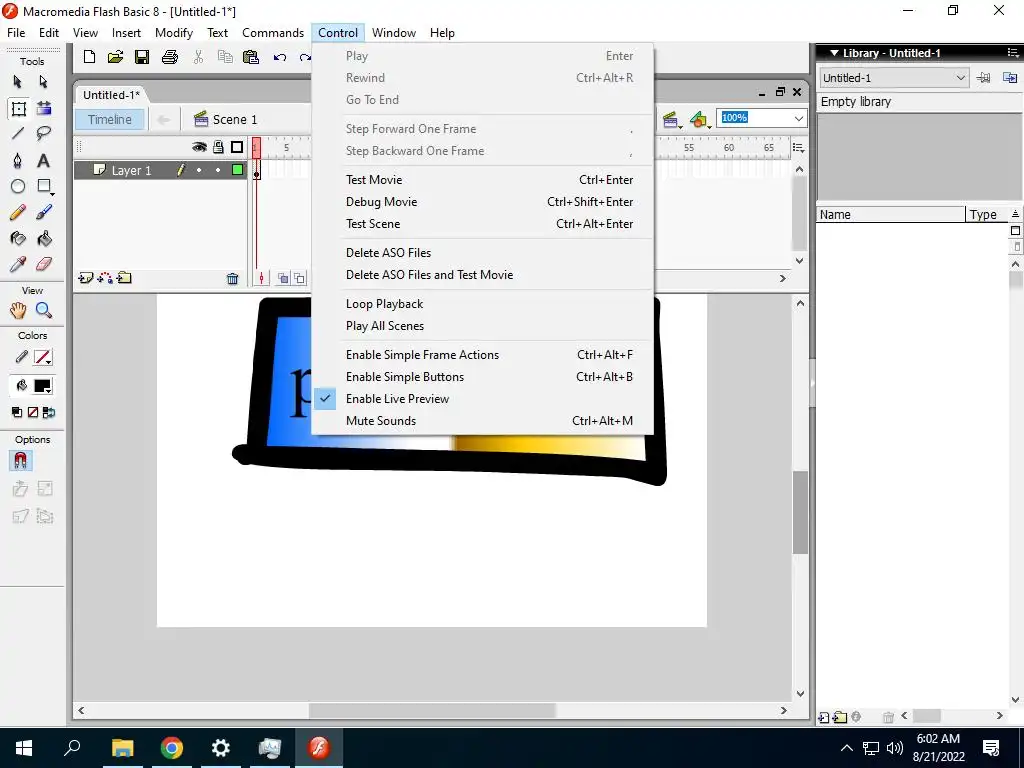Open the Modify menu
The image size is (1024, 768).
(174, 33)
